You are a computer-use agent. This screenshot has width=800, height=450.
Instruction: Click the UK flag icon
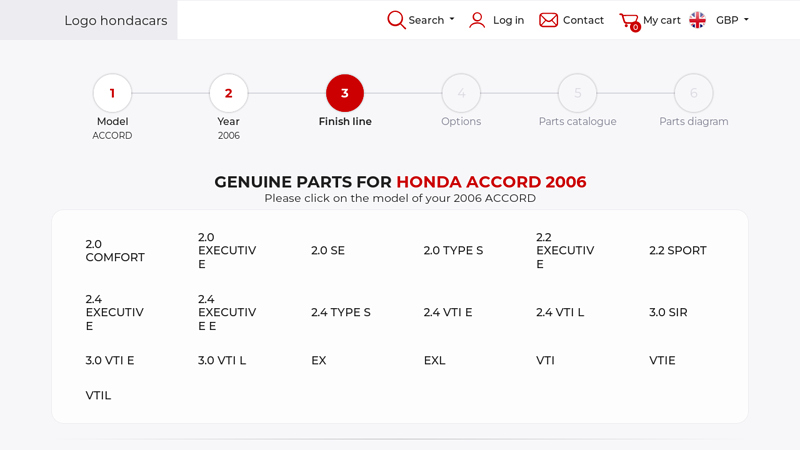[x=697, y=20]
